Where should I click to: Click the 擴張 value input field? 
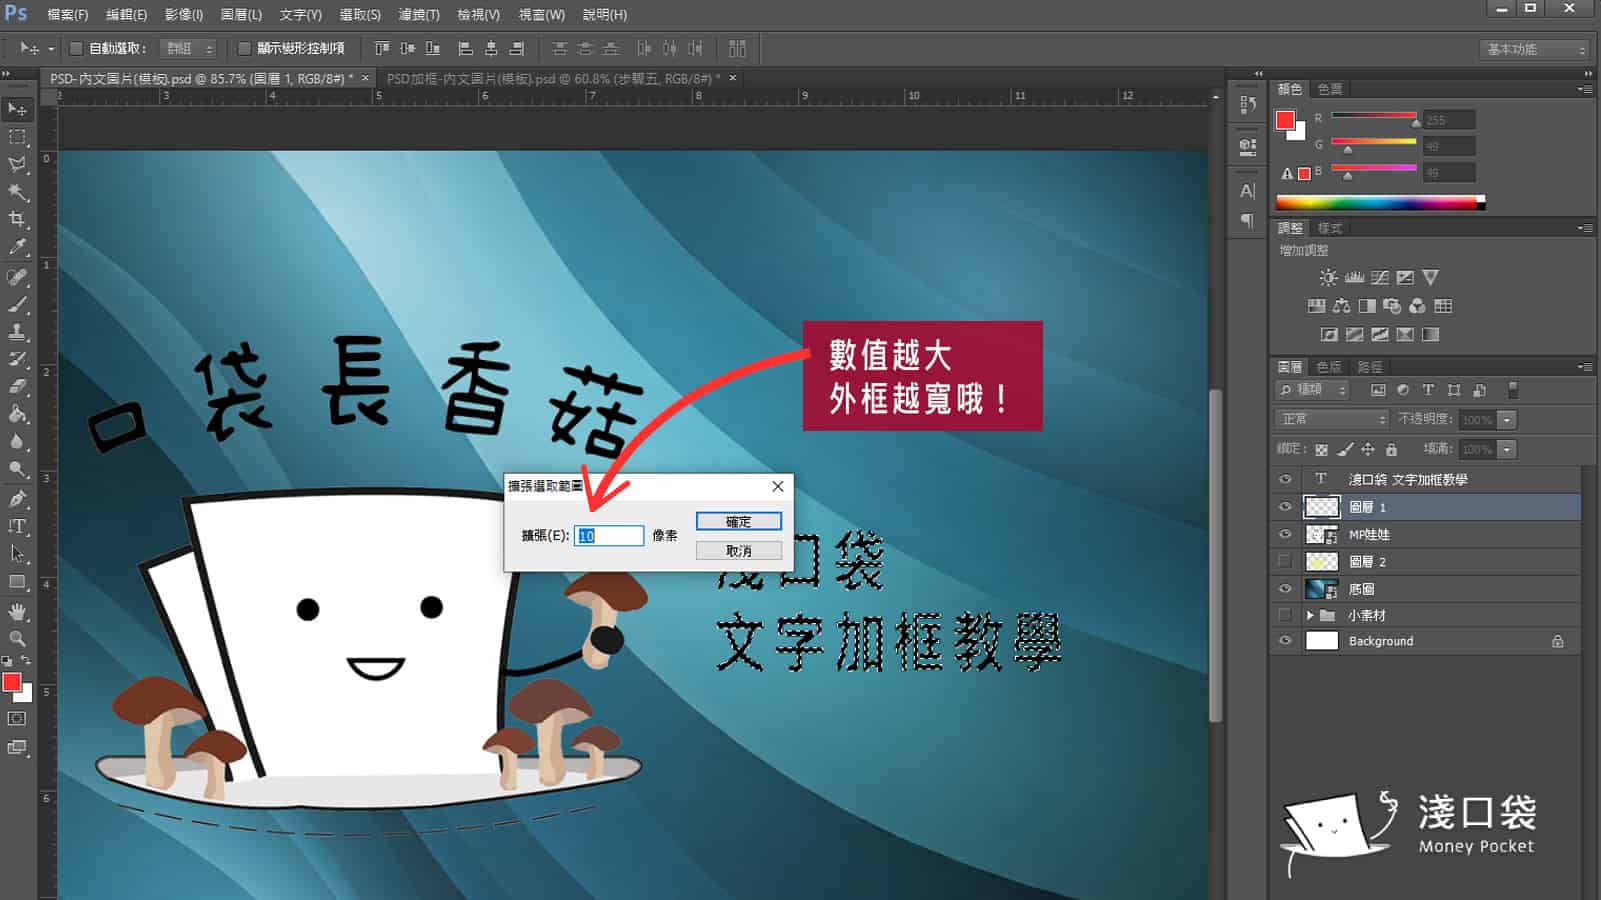pyautogui.click(x=609, y=536)
